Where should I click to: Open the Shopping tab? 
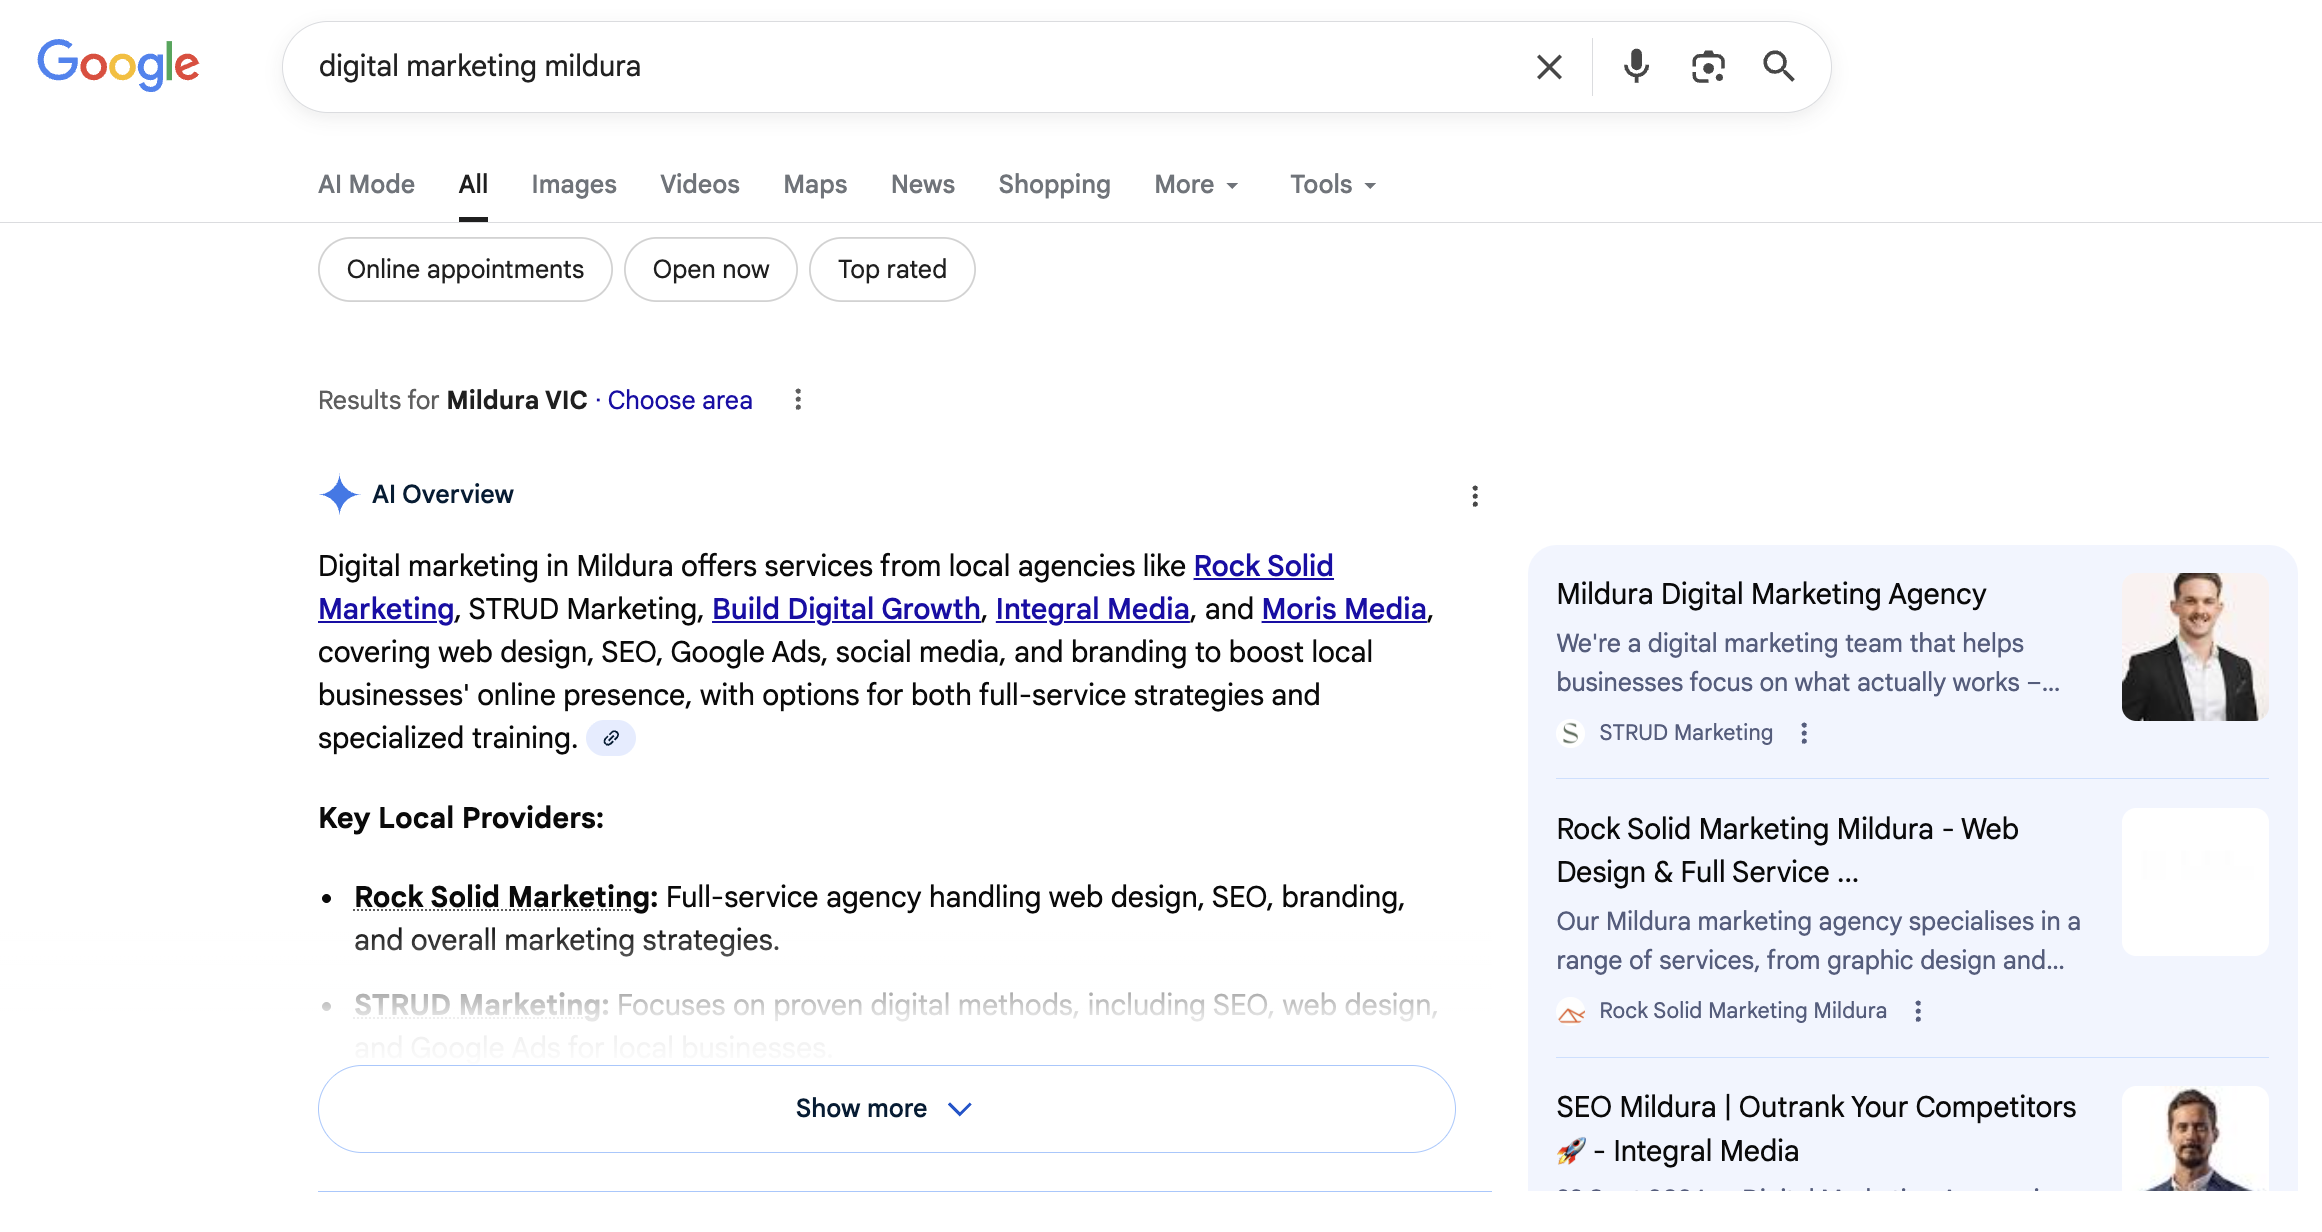click(x=1054, y=185)
